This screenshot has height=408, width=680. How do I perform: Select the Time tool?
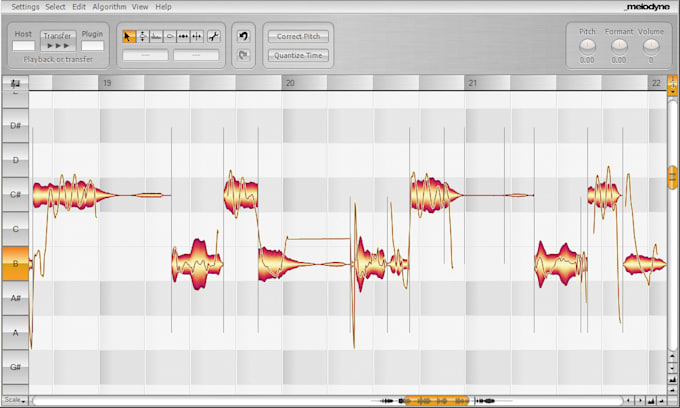tap(183, 37)
